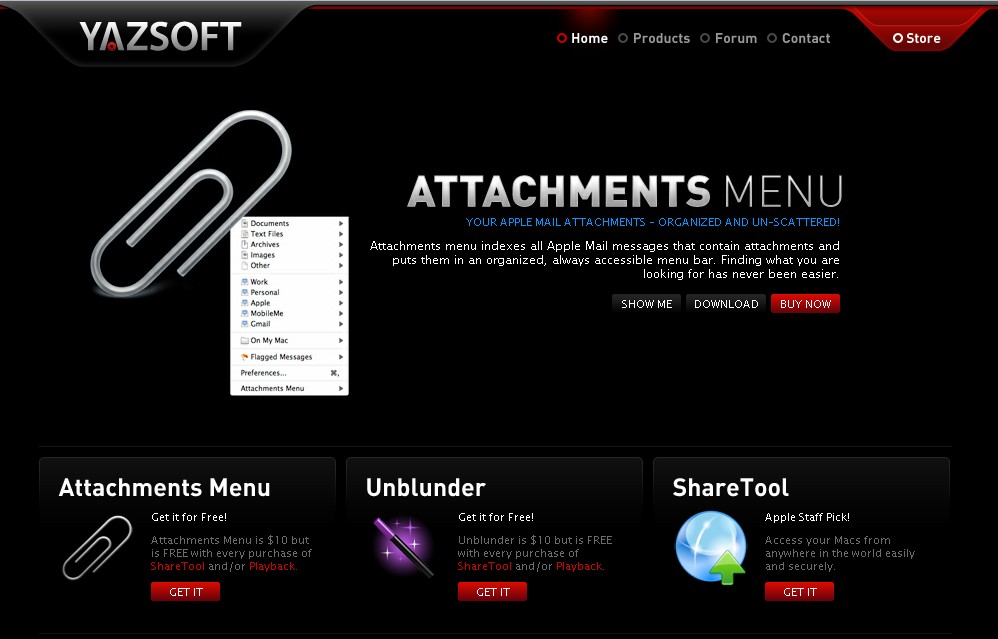Select the Other menu entry
998x639 pixels.
pyautogui.click(x=290, y=265)
